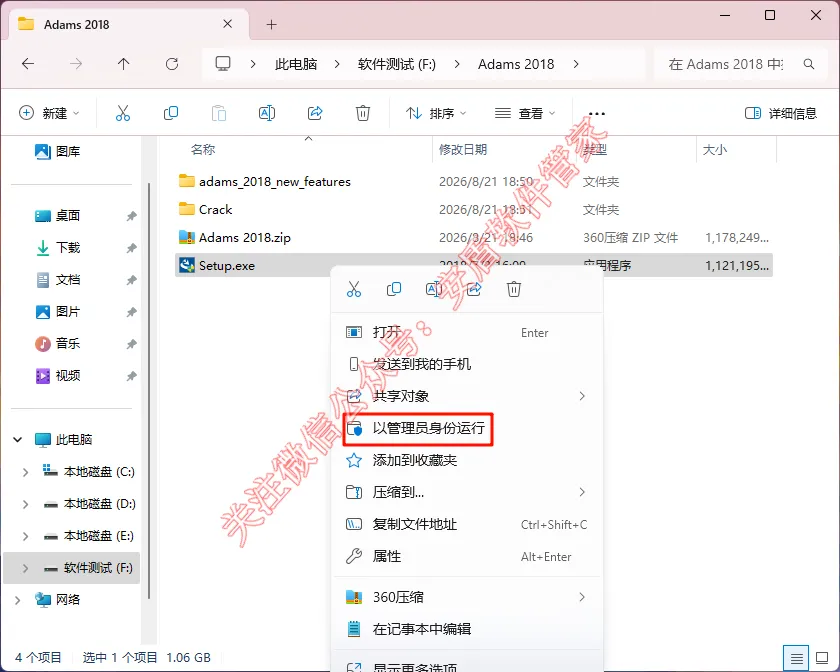Image resolution: width=840 pixels, height=672 pixels.
Task: Toggle the 详细信息 details pane
Action: click(781, 113)
